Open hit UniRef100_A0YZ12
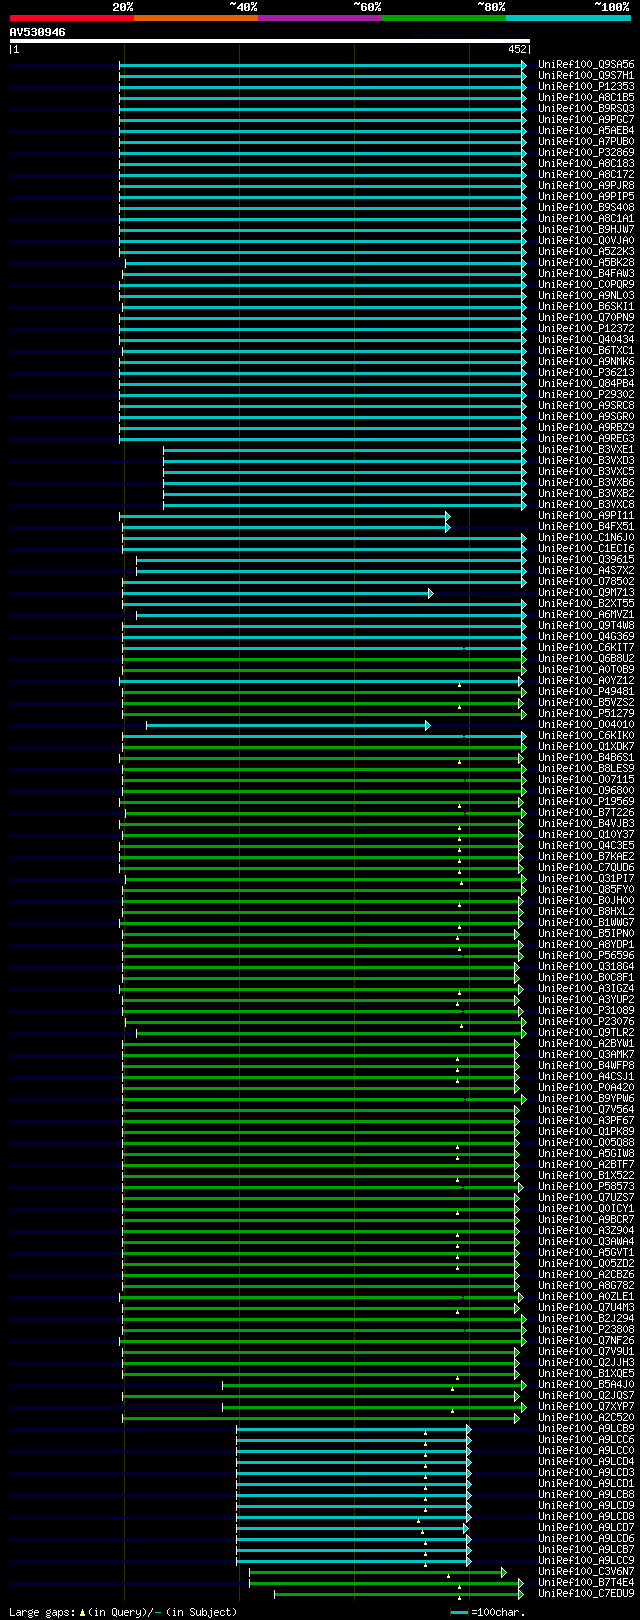The height and width of the screenshot is (1620, 640). (x=586, y=680)
